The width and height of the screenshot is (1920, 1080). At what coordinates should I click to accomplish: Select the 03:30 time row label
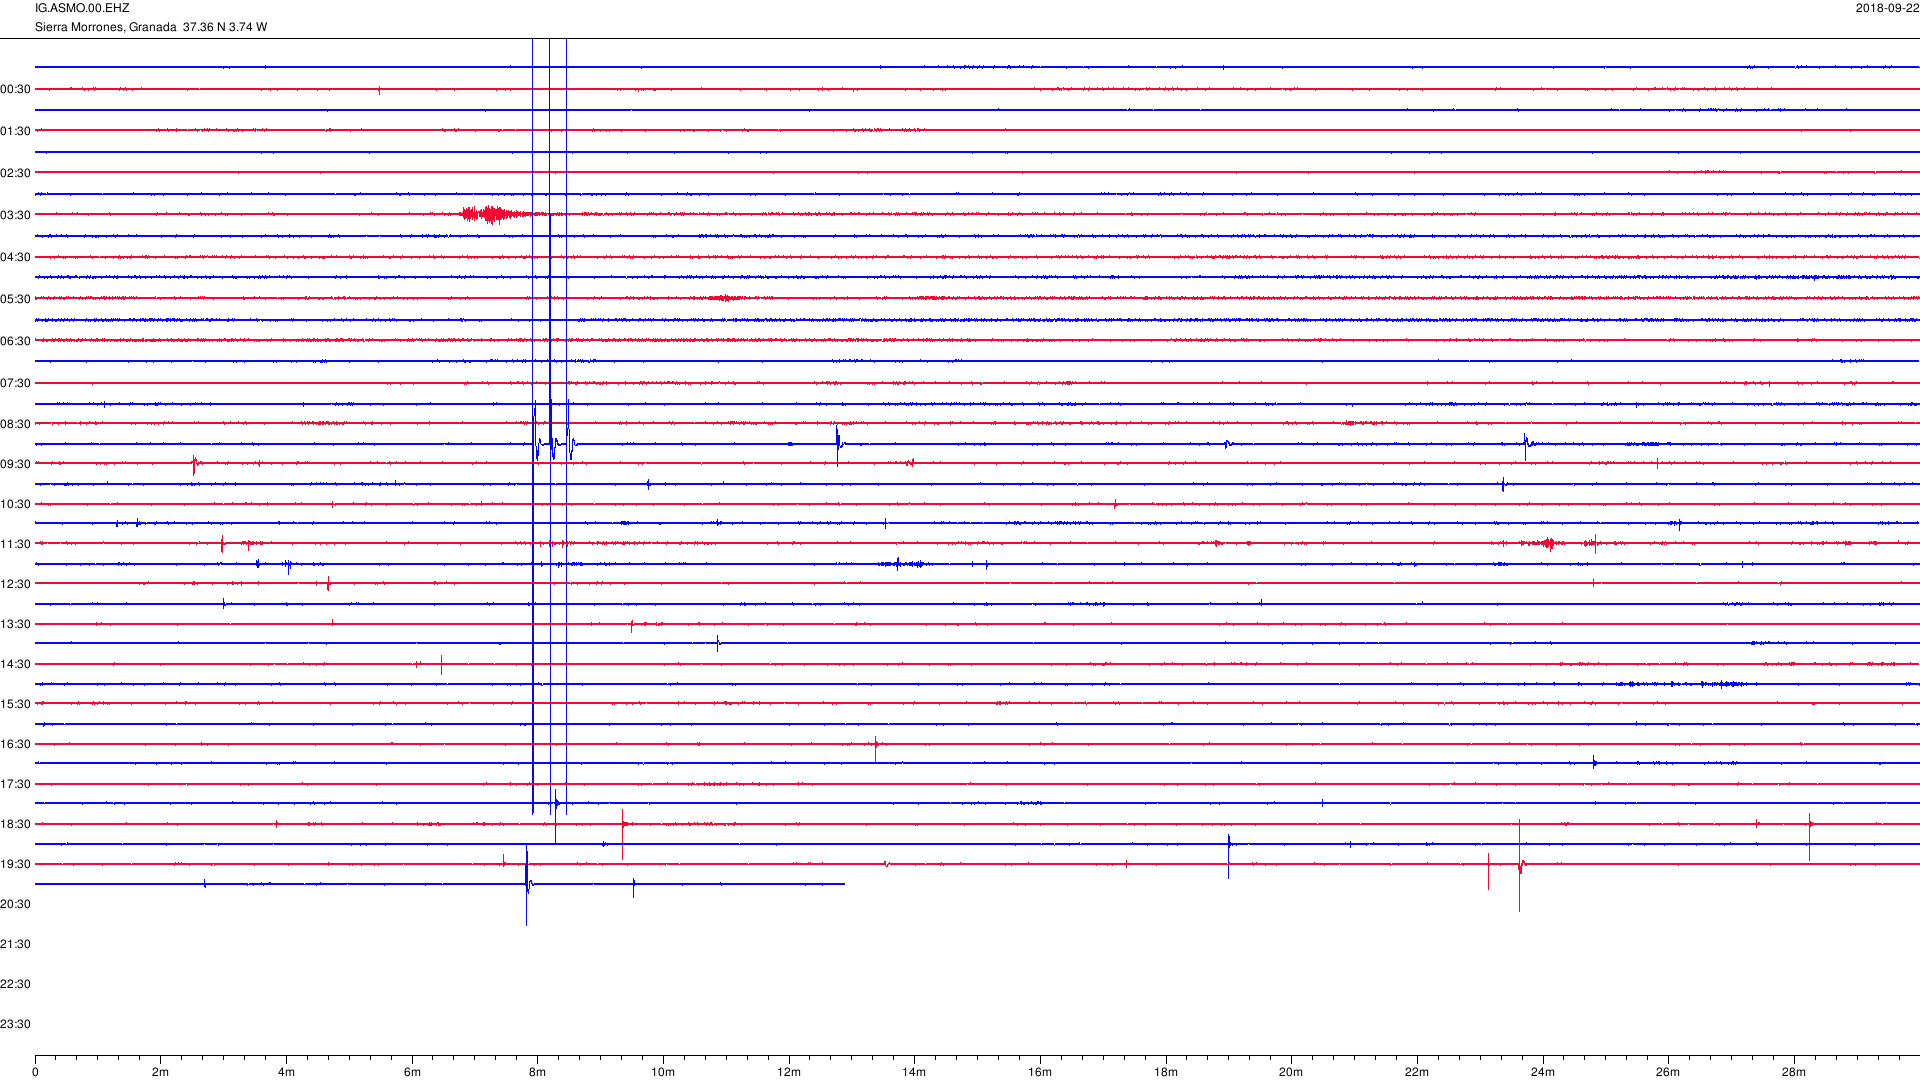(x=16, y=215)
